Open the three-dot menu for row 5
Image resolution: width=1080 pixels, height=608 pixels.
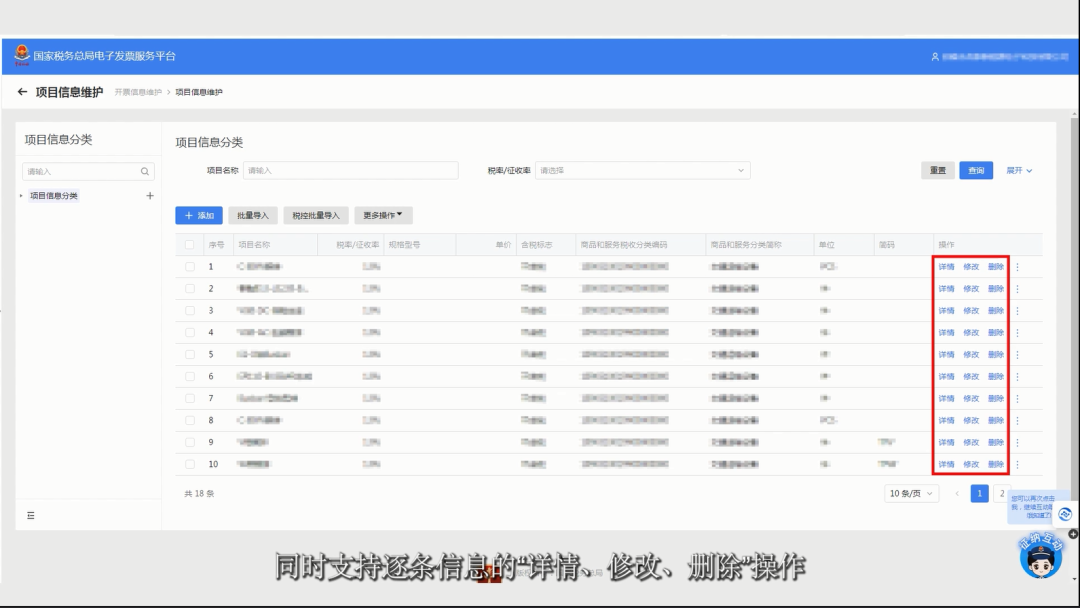click(x=1017, y=355)
